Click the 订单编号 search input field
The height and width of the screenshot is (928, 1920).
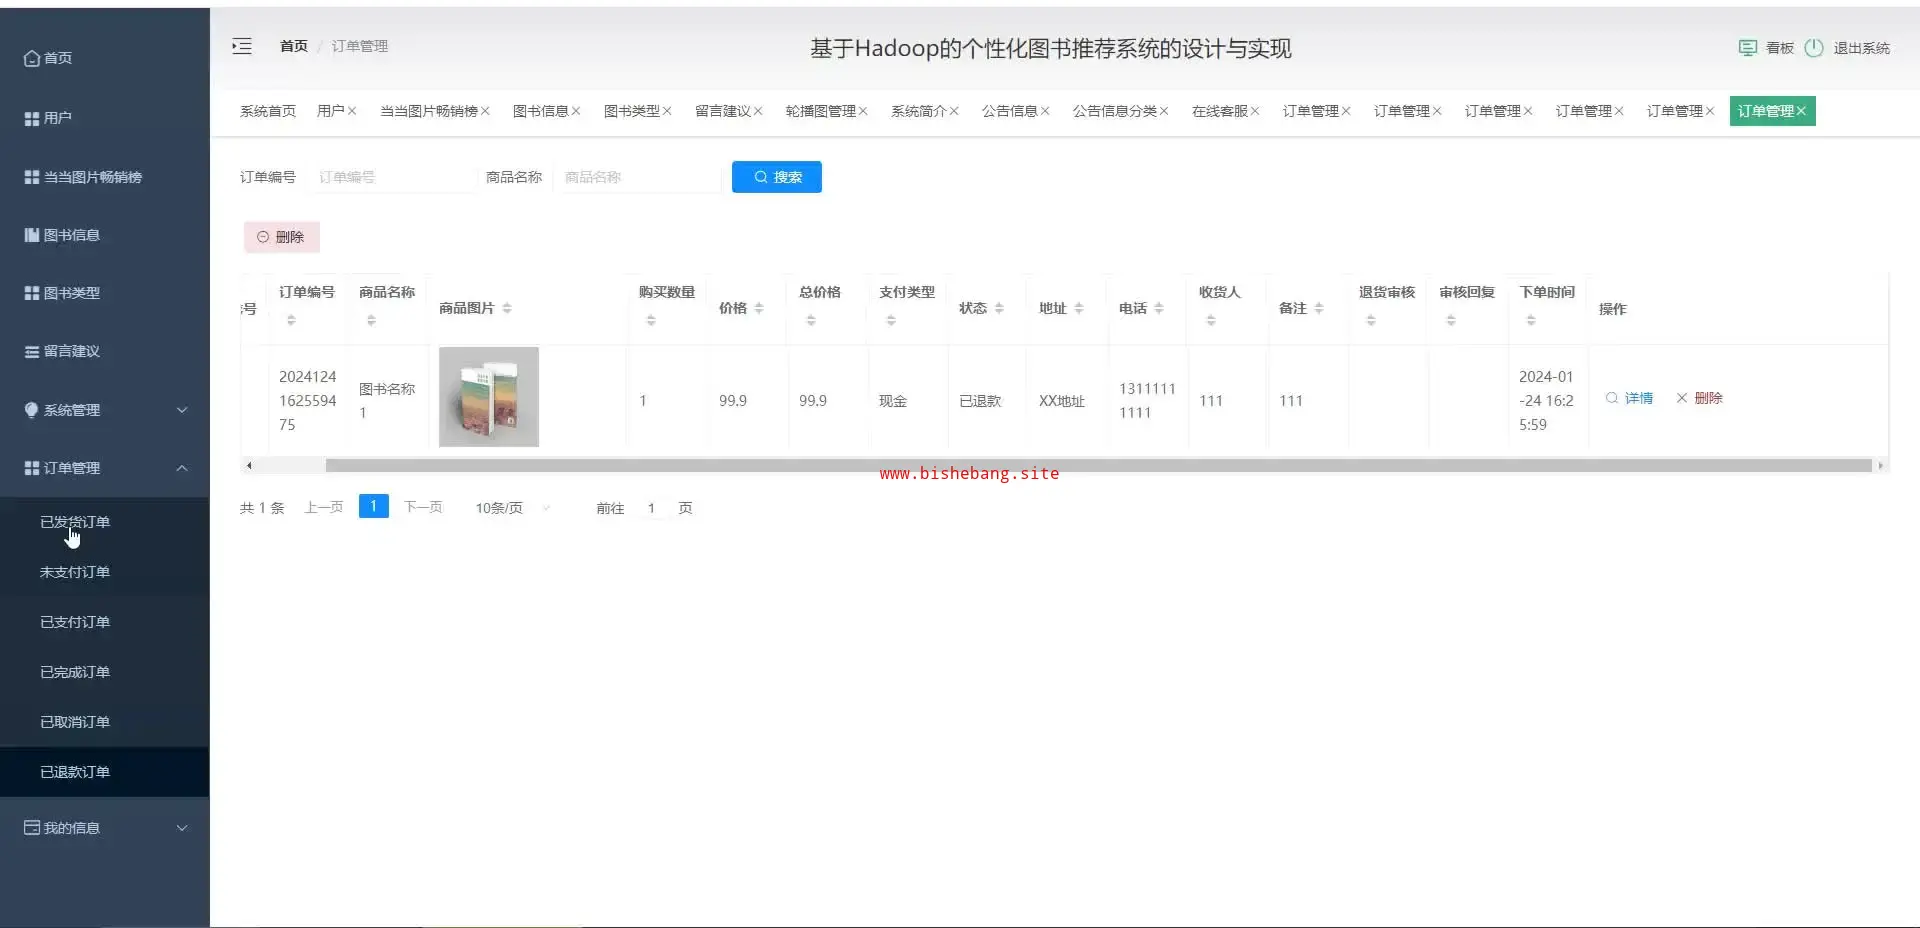click(392, 177)
